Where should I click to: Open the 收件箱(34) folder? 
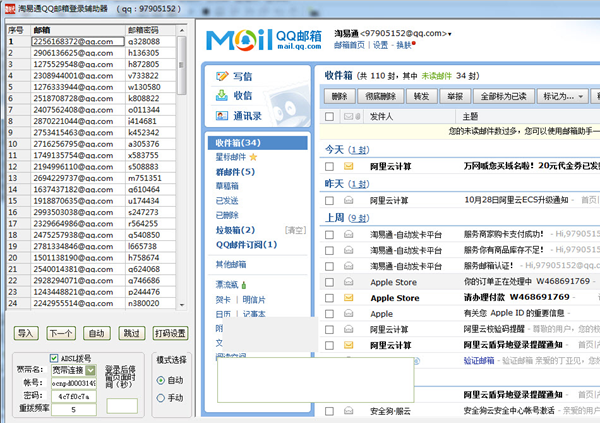pos(258,143)
